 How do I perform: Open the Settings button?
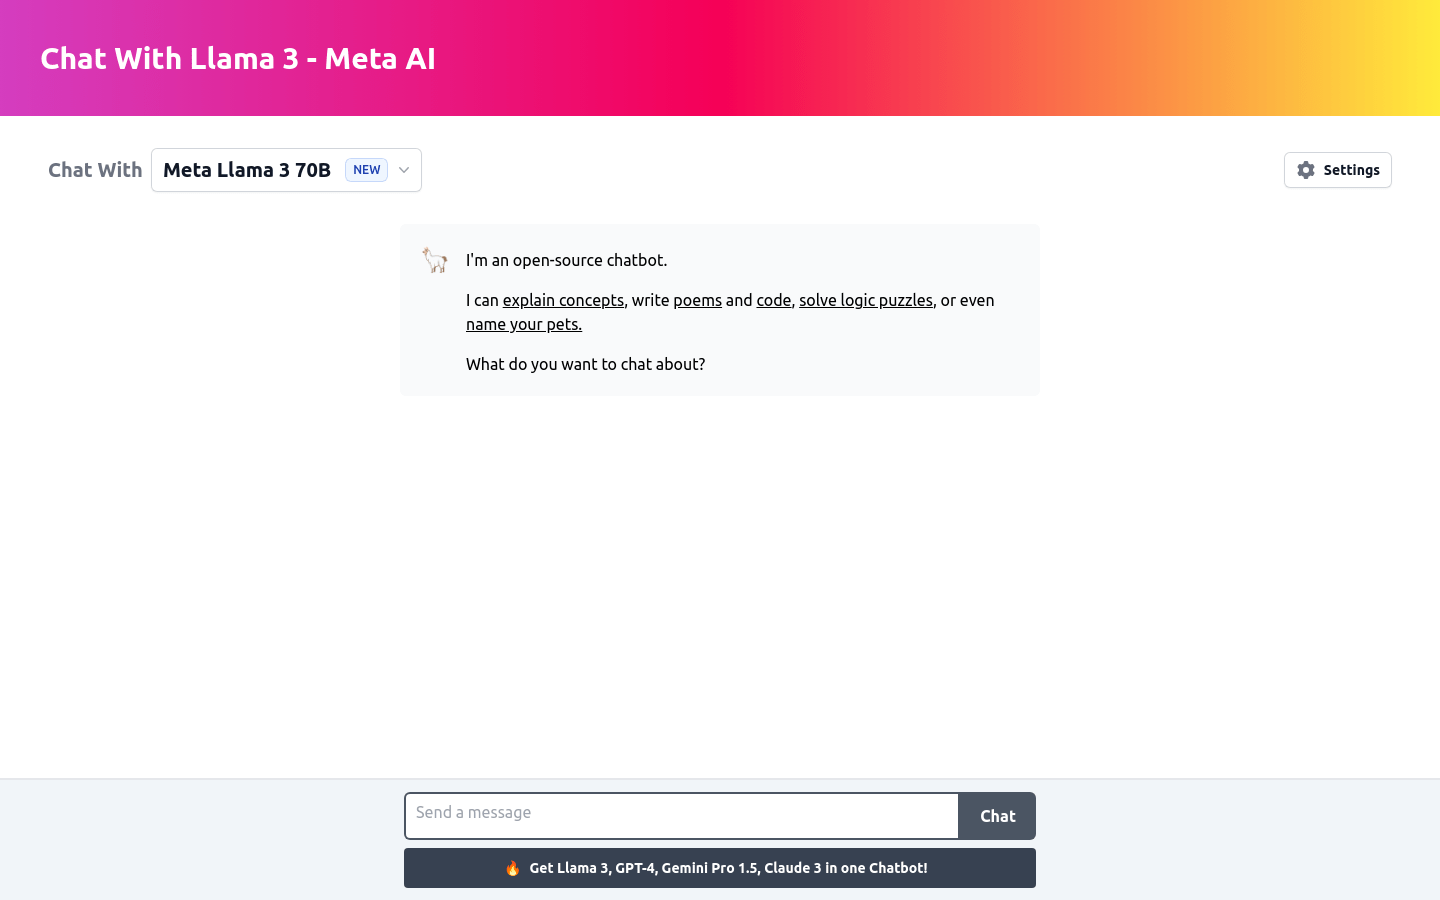pos(1338,170)
